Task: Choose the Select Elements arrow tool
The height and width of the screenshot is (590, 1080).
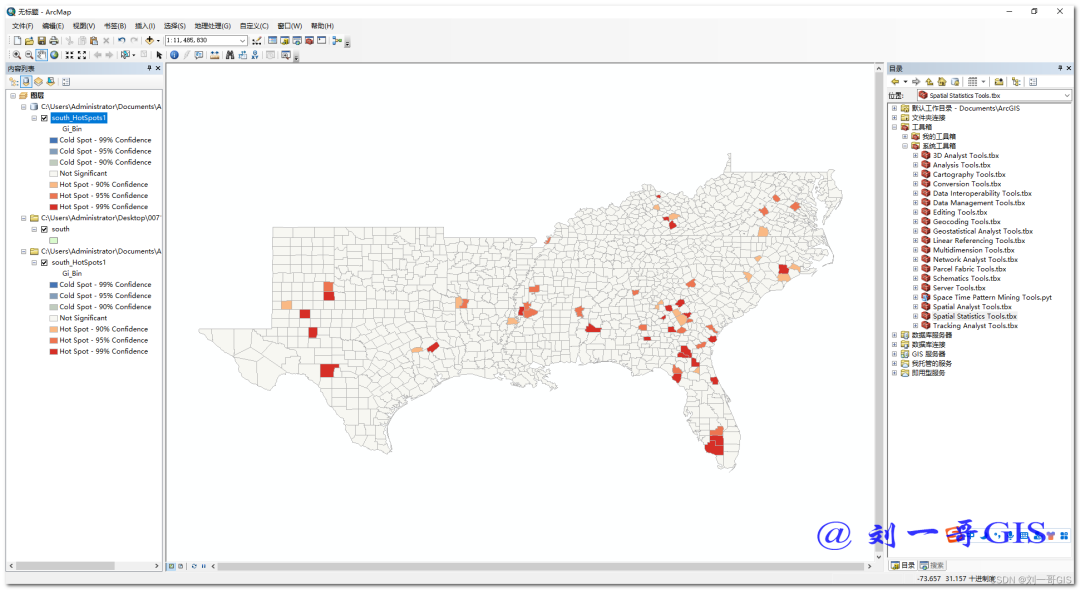Action: click(x=160, y=55)
